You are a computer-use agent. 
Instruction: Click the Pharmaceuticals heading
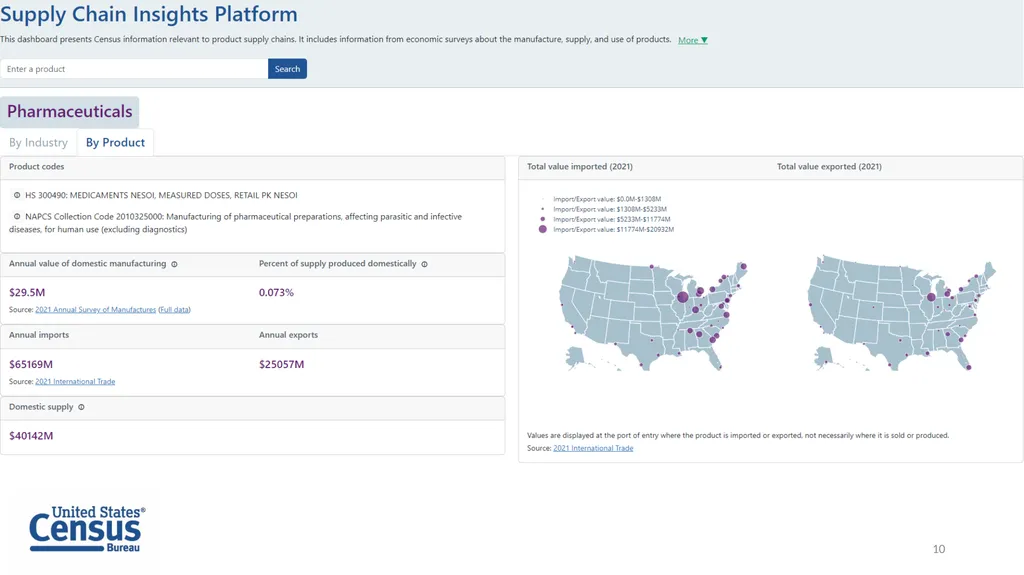click(x=70, y=112)
